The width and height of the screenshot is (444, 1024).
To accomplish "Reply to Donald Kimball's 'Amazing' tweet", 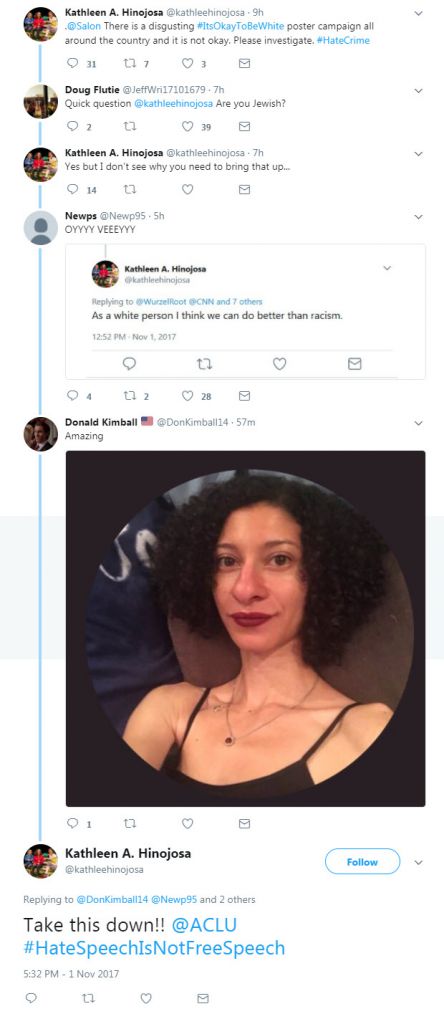I will (x=72, y=824).
